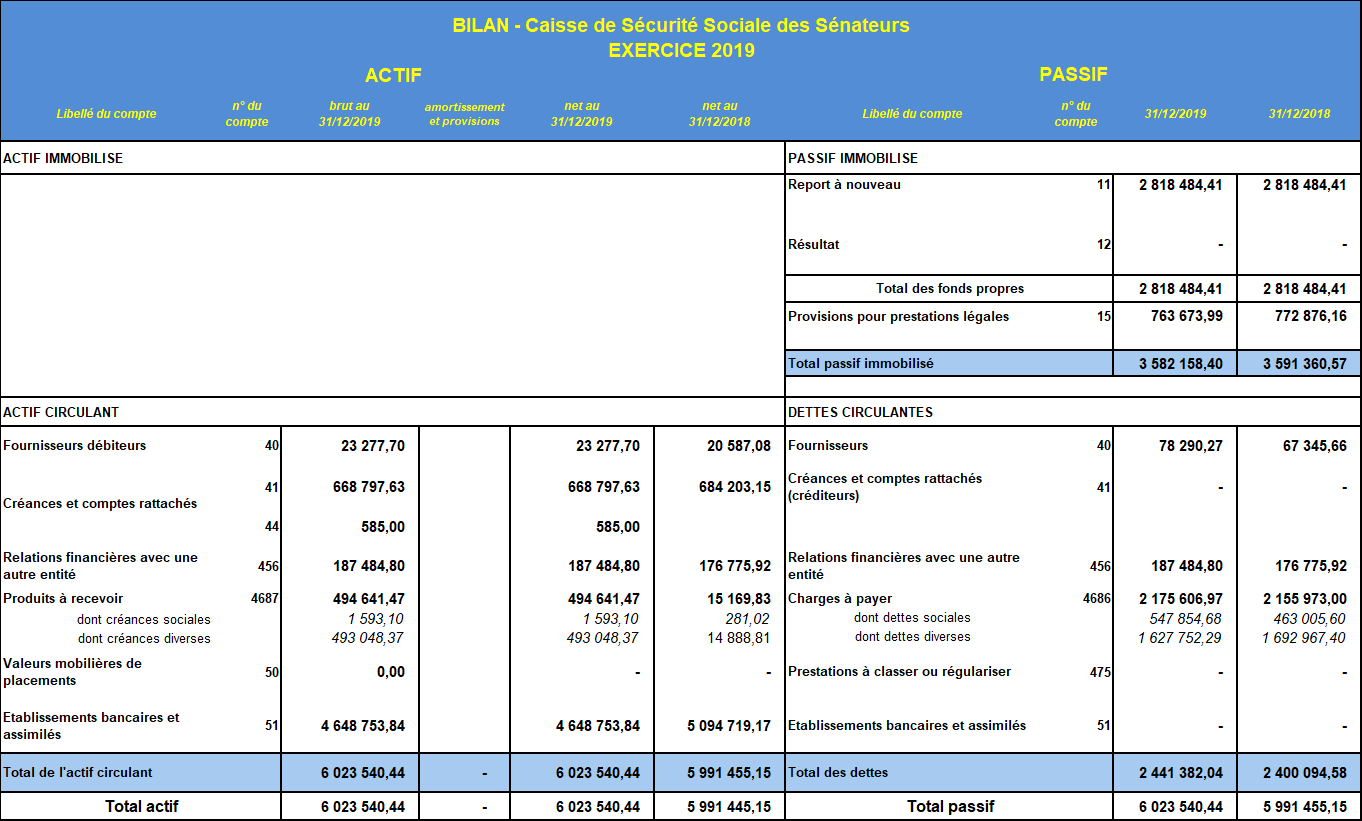Click the 'Fournisseurs débiteurs' row label
Viewport: 1362px width, 821px height.
[75, 446]
